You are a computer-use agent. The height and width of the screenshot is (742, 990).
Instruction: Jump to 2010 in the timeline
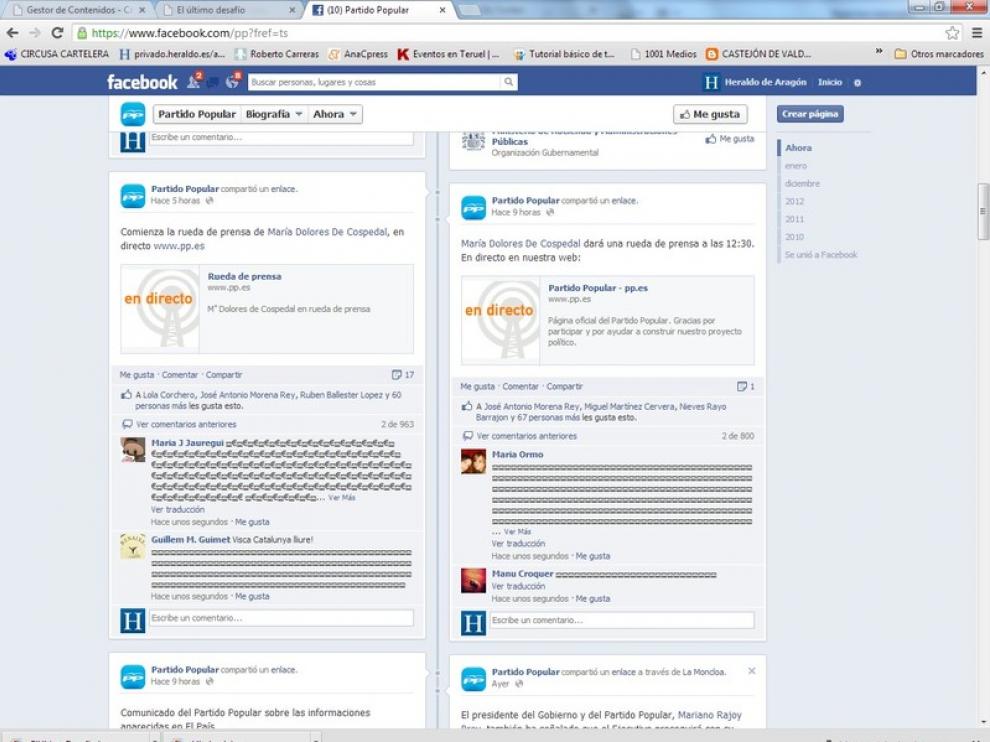[794, 237]
